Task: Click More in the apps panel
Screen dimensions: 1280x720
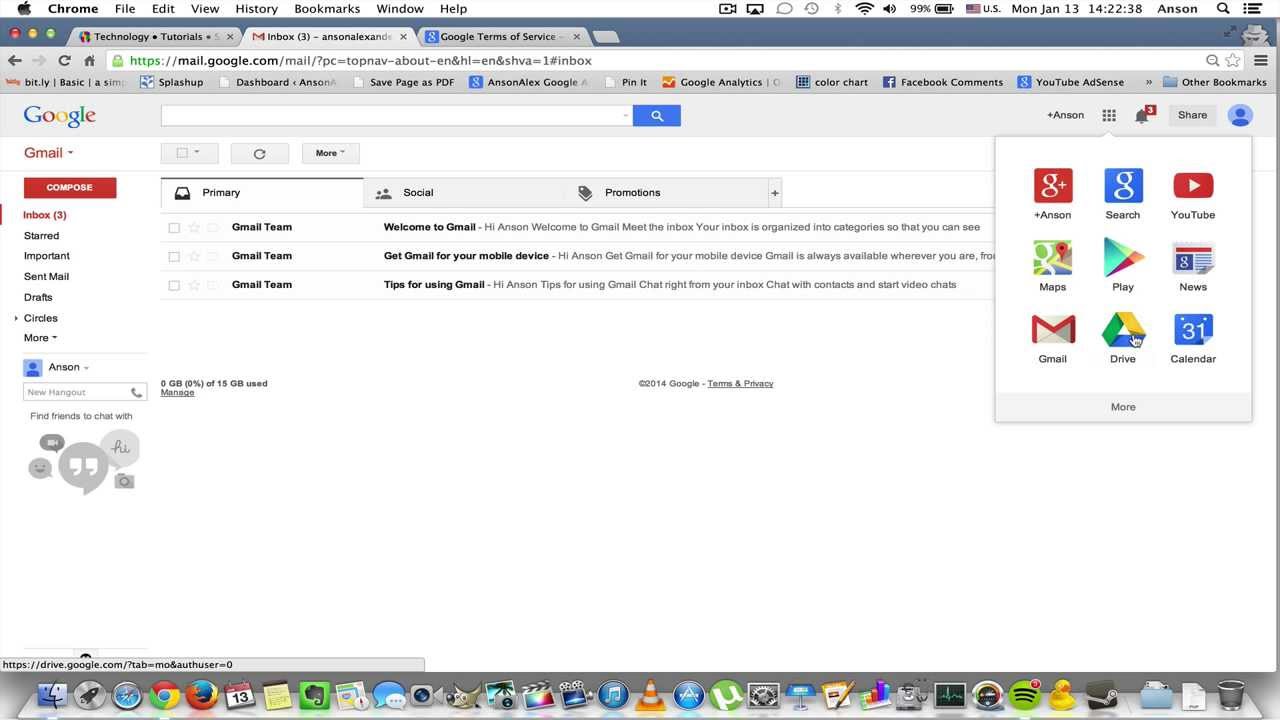Action: coord(1123,407)
